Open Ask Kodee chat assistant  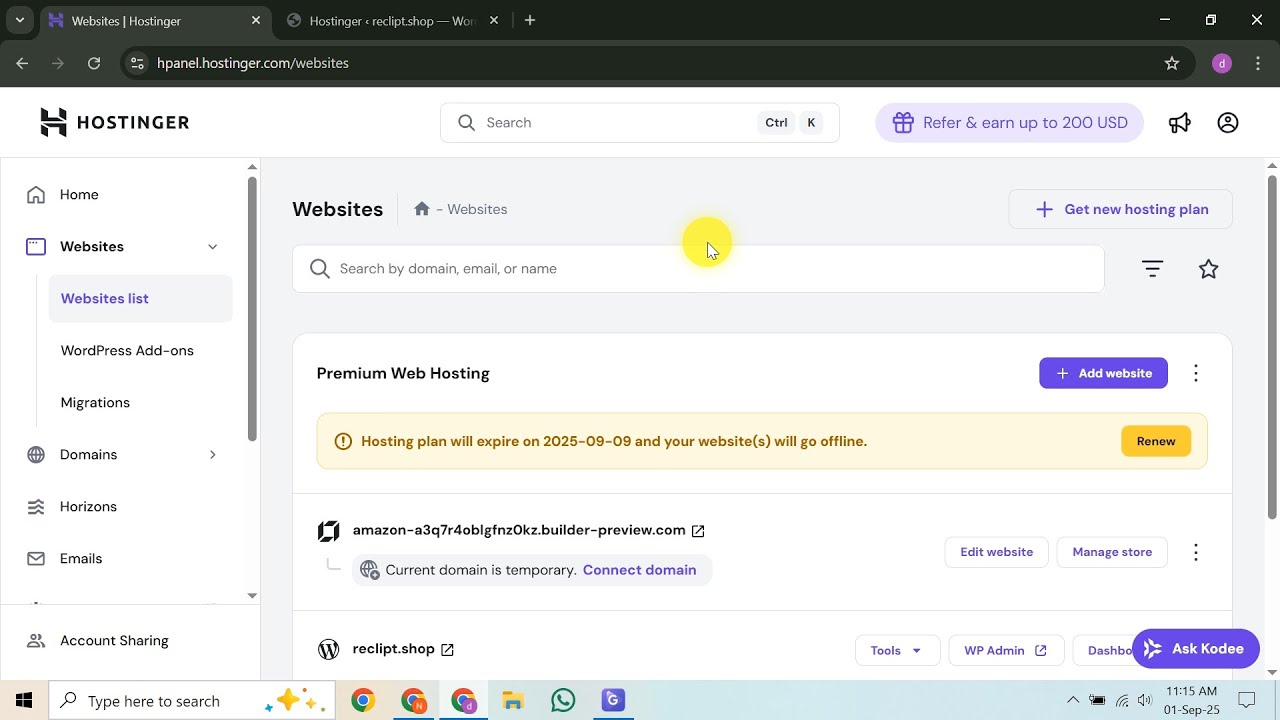pos(1195,649)
